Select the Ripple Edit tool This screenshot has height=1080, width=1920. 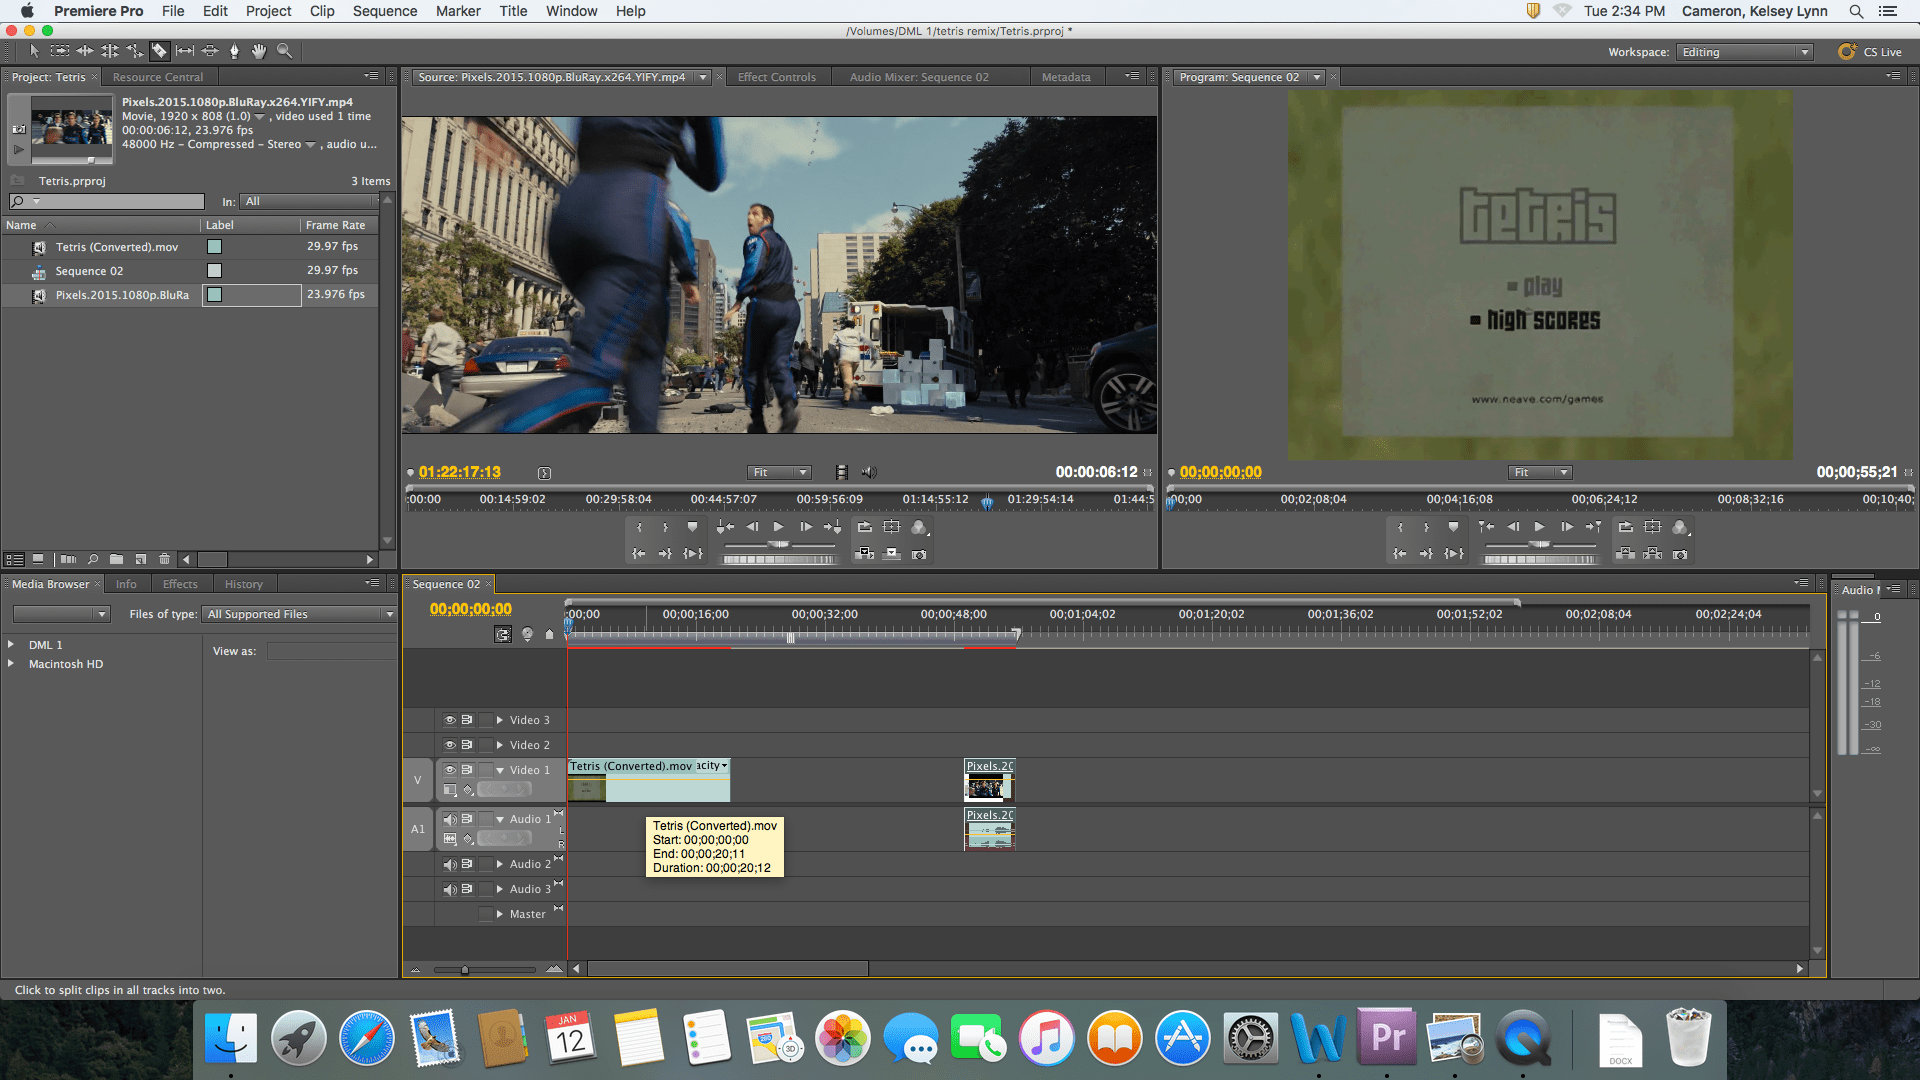click(x=85, y=51)
